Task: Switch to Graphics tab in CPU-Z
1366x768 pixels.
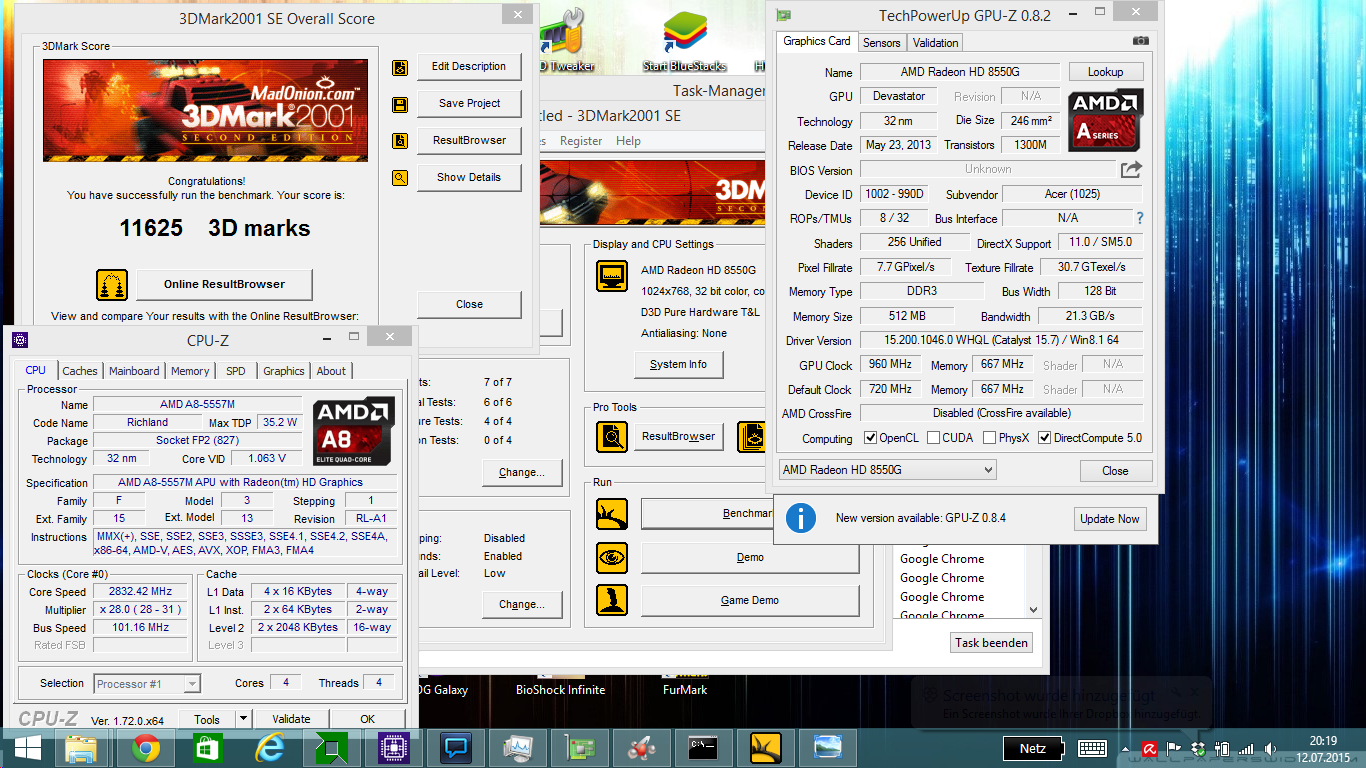Action: 284,371
